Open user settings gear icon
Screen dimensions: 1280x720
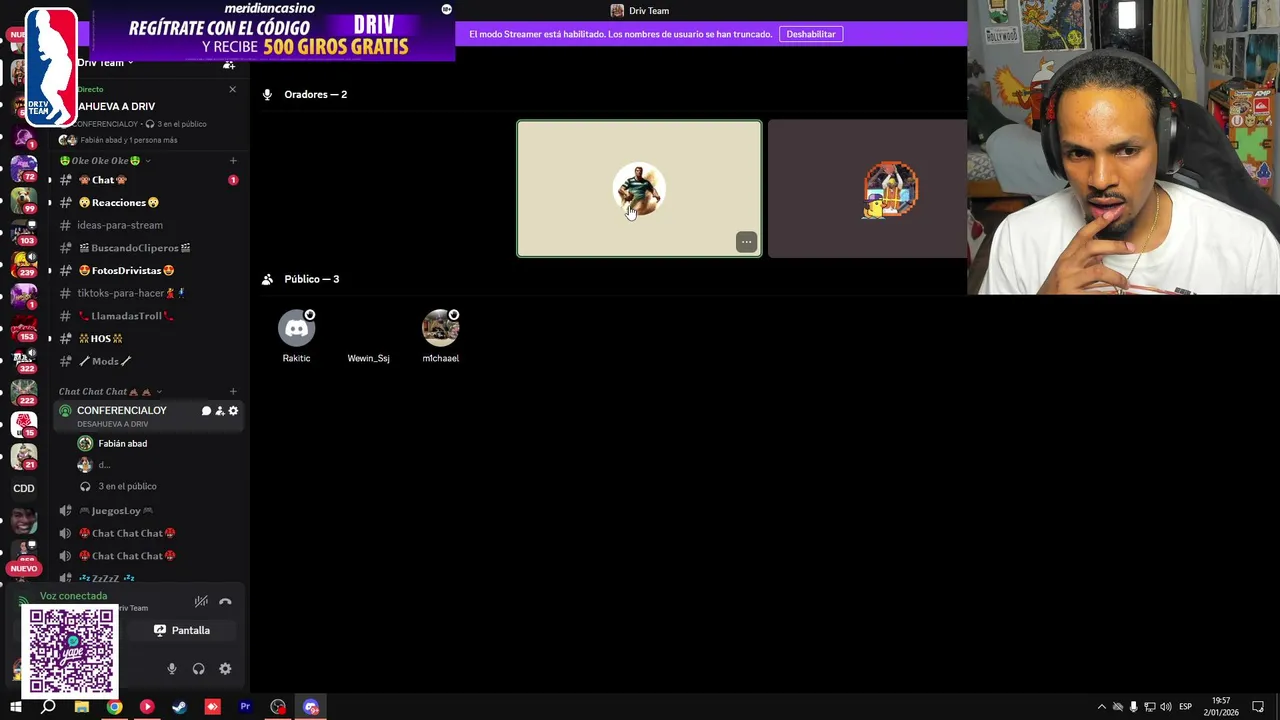pyautogui.click(x=225, y=669)
